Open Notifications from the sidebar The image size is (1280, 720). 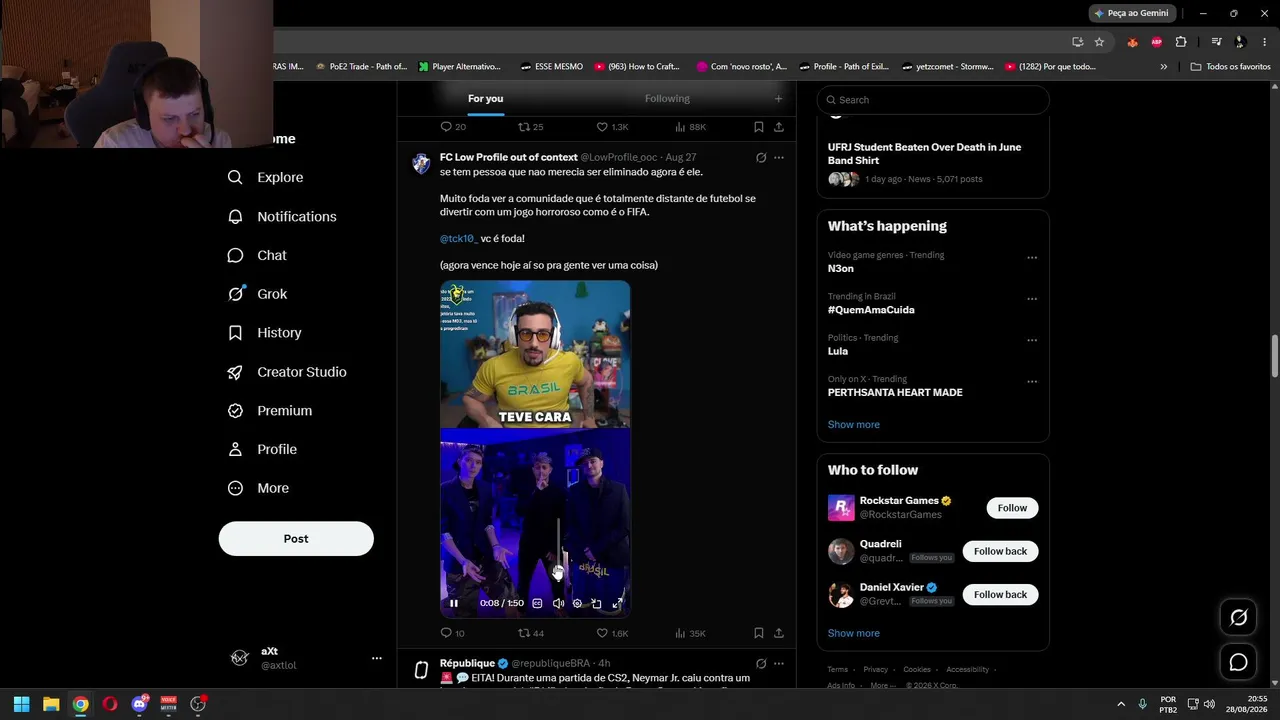click(282, 216)
